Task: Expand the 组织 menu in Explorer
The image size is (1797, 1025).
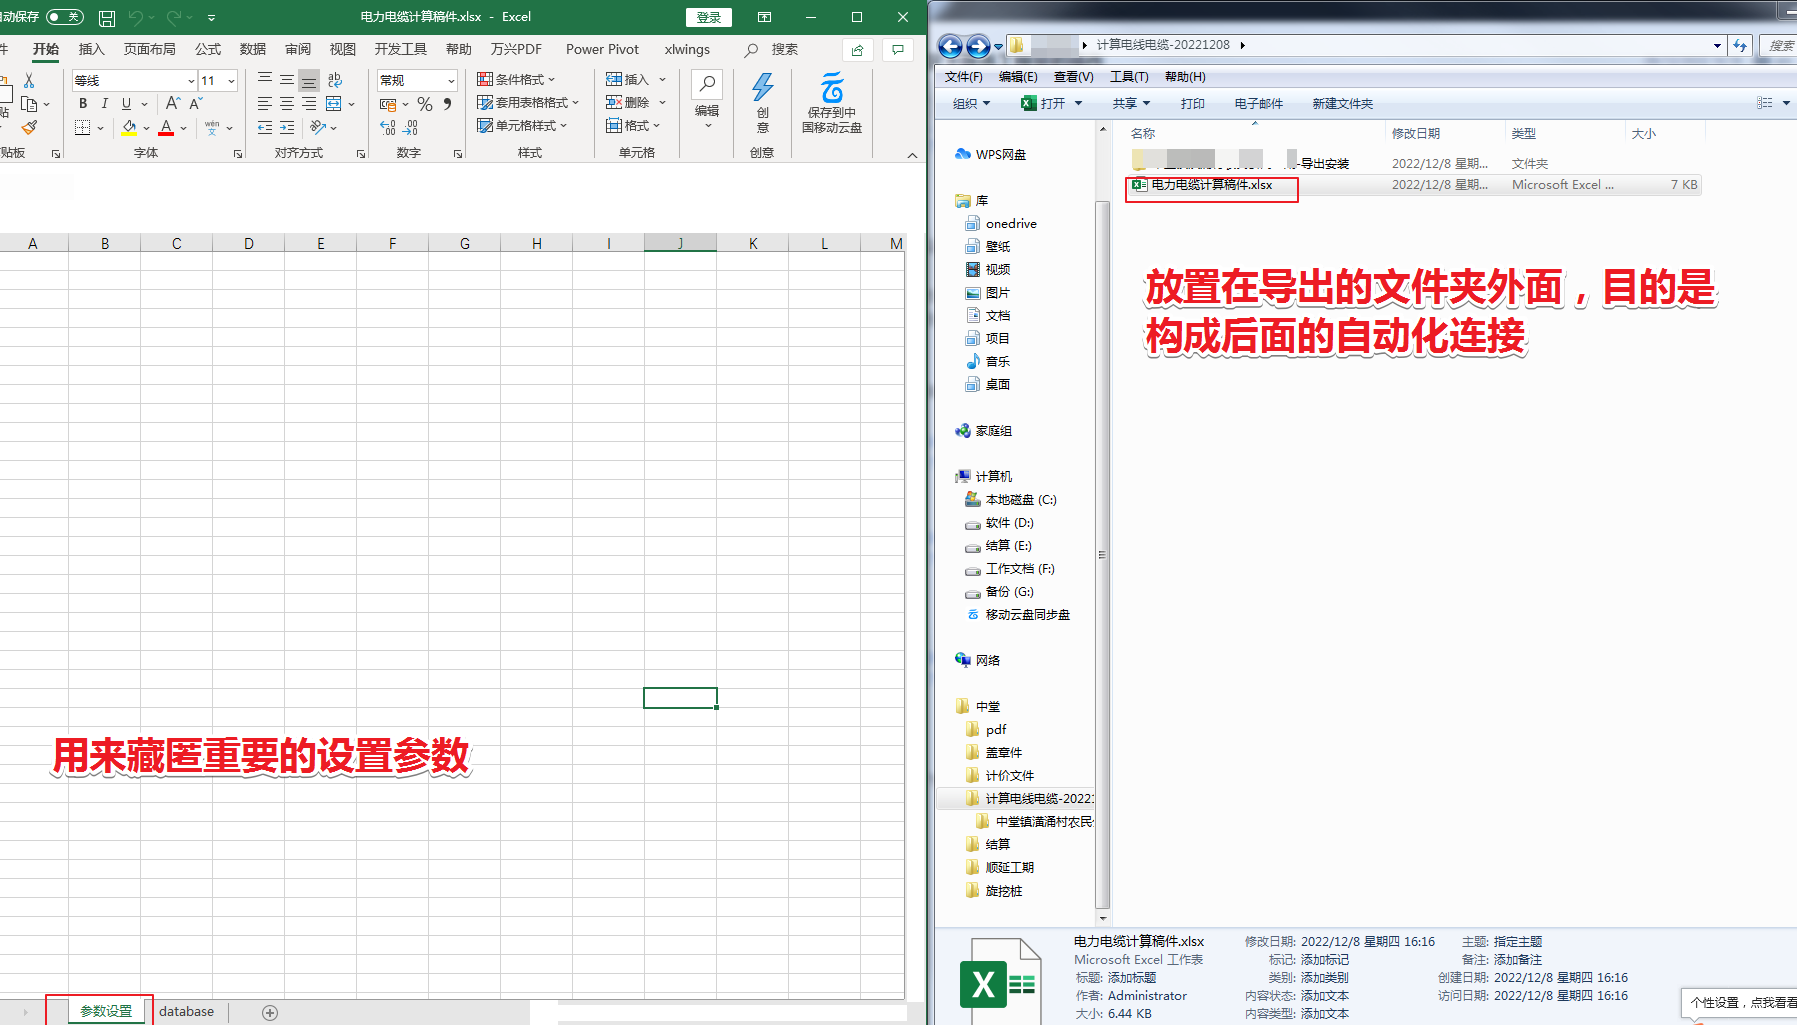Action: 971,103
